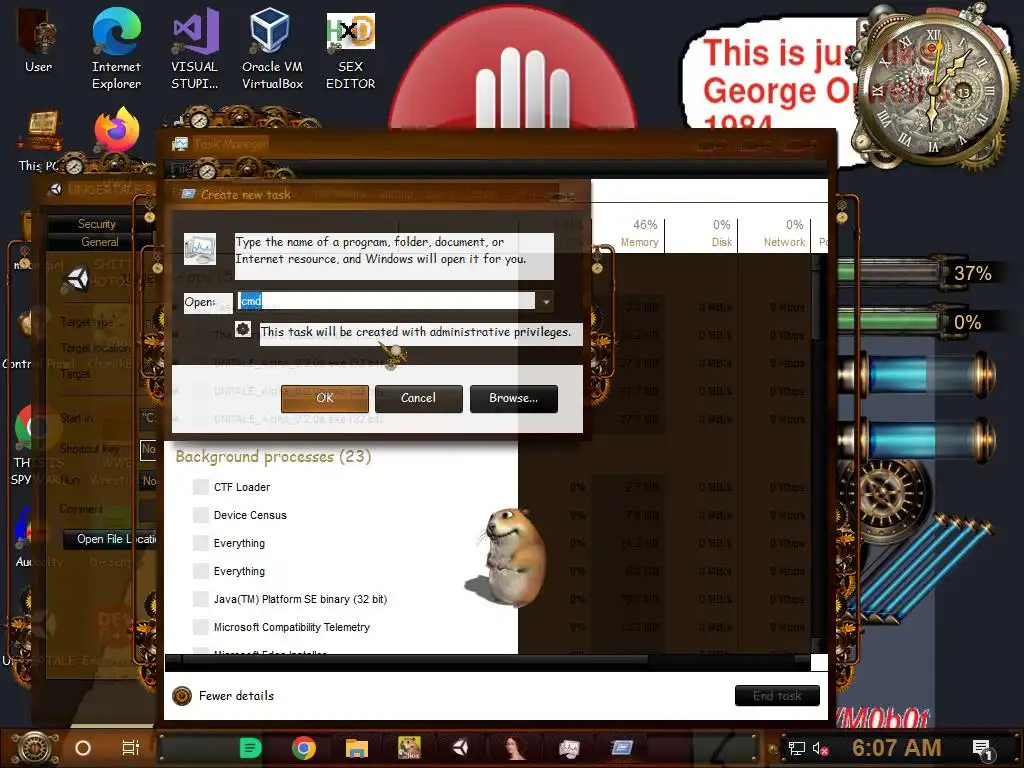This screenshot has height=768, width=1024.
Task: Click the 0% green gauge bar
Action: [x=889, y=321]
